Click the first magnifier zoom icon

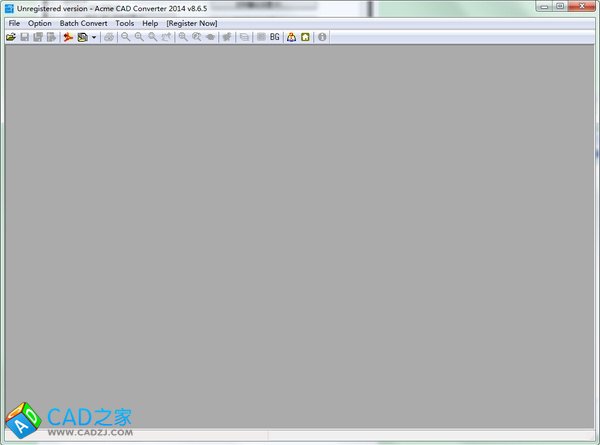(x=125, y=37)
